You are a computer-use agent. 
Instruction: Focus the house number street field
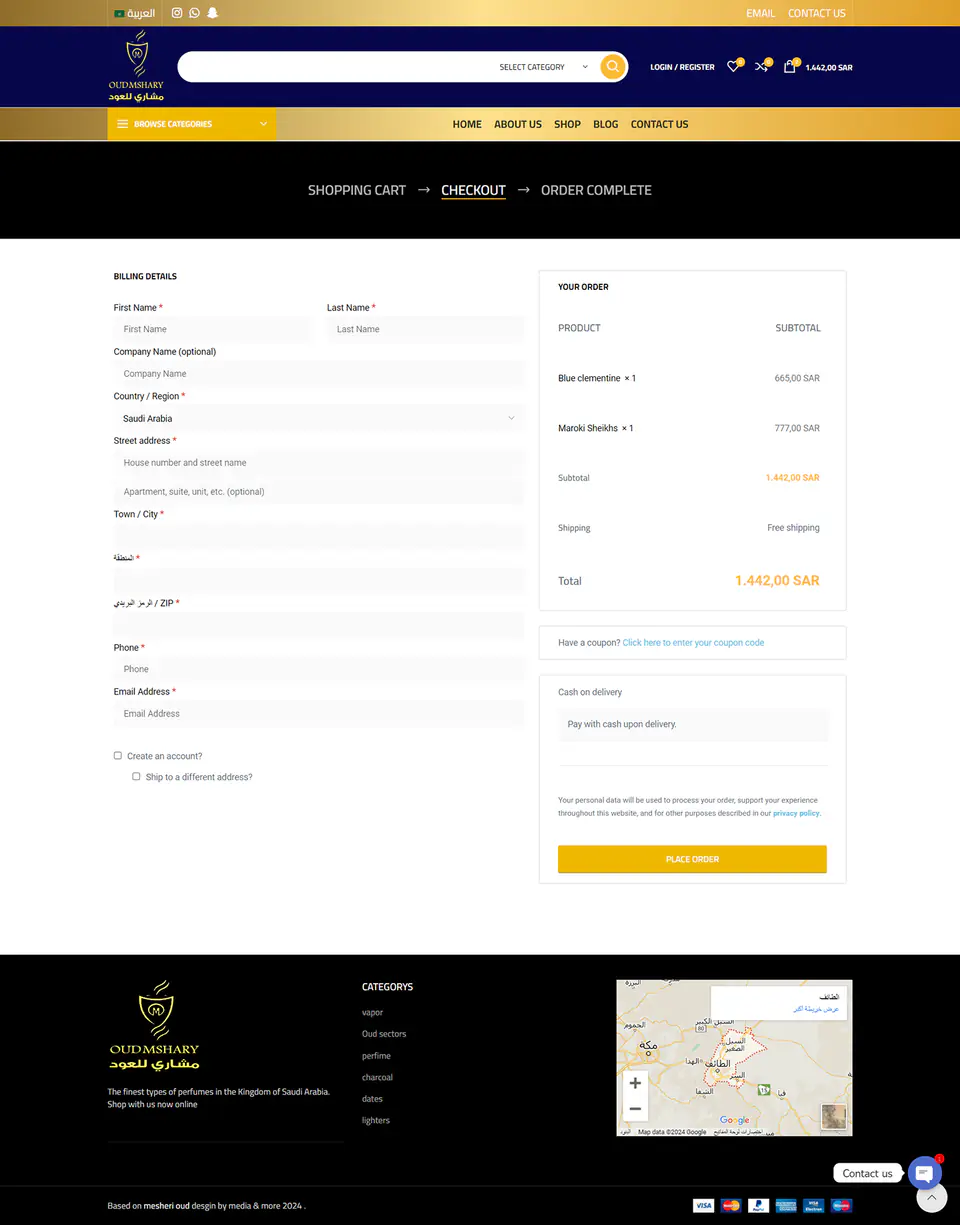point(319,463)
